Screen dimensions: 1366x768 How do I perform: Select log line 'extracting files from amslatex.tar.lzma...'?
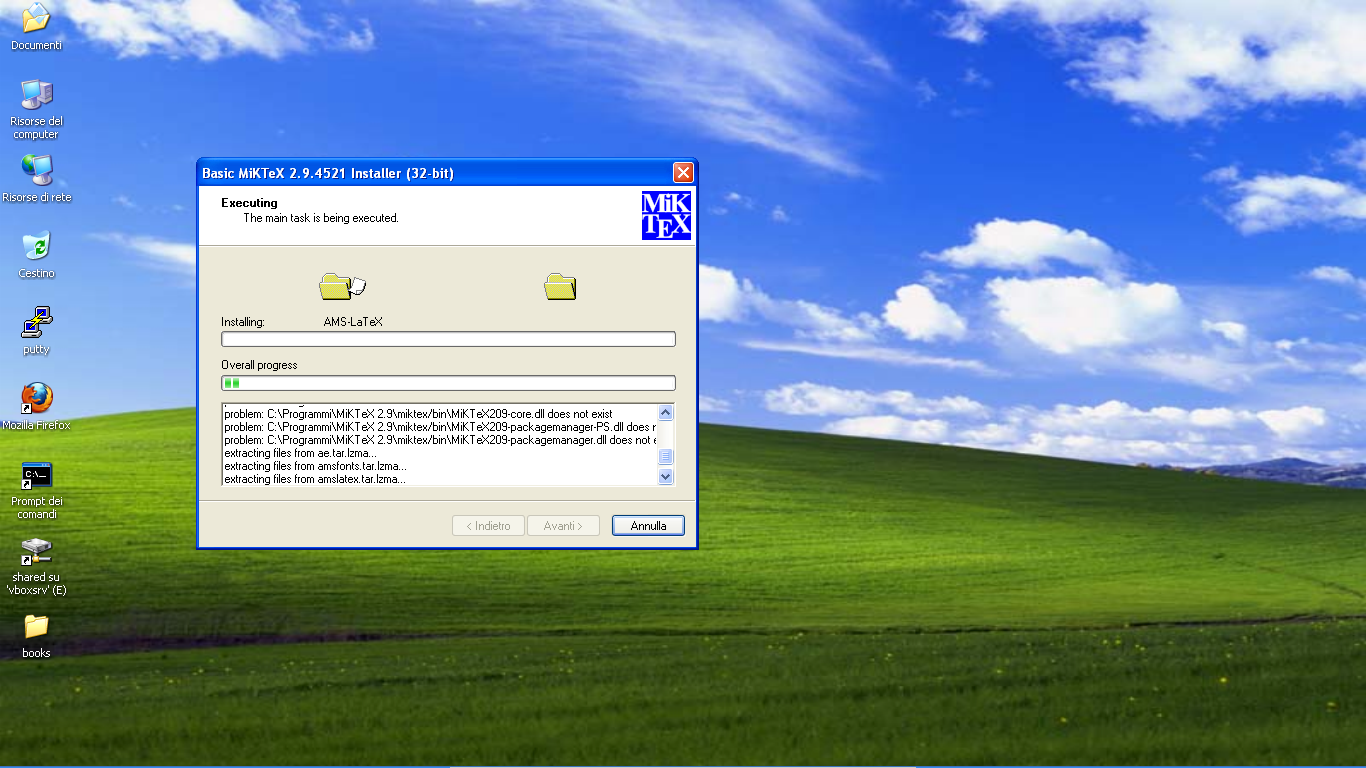315,479
